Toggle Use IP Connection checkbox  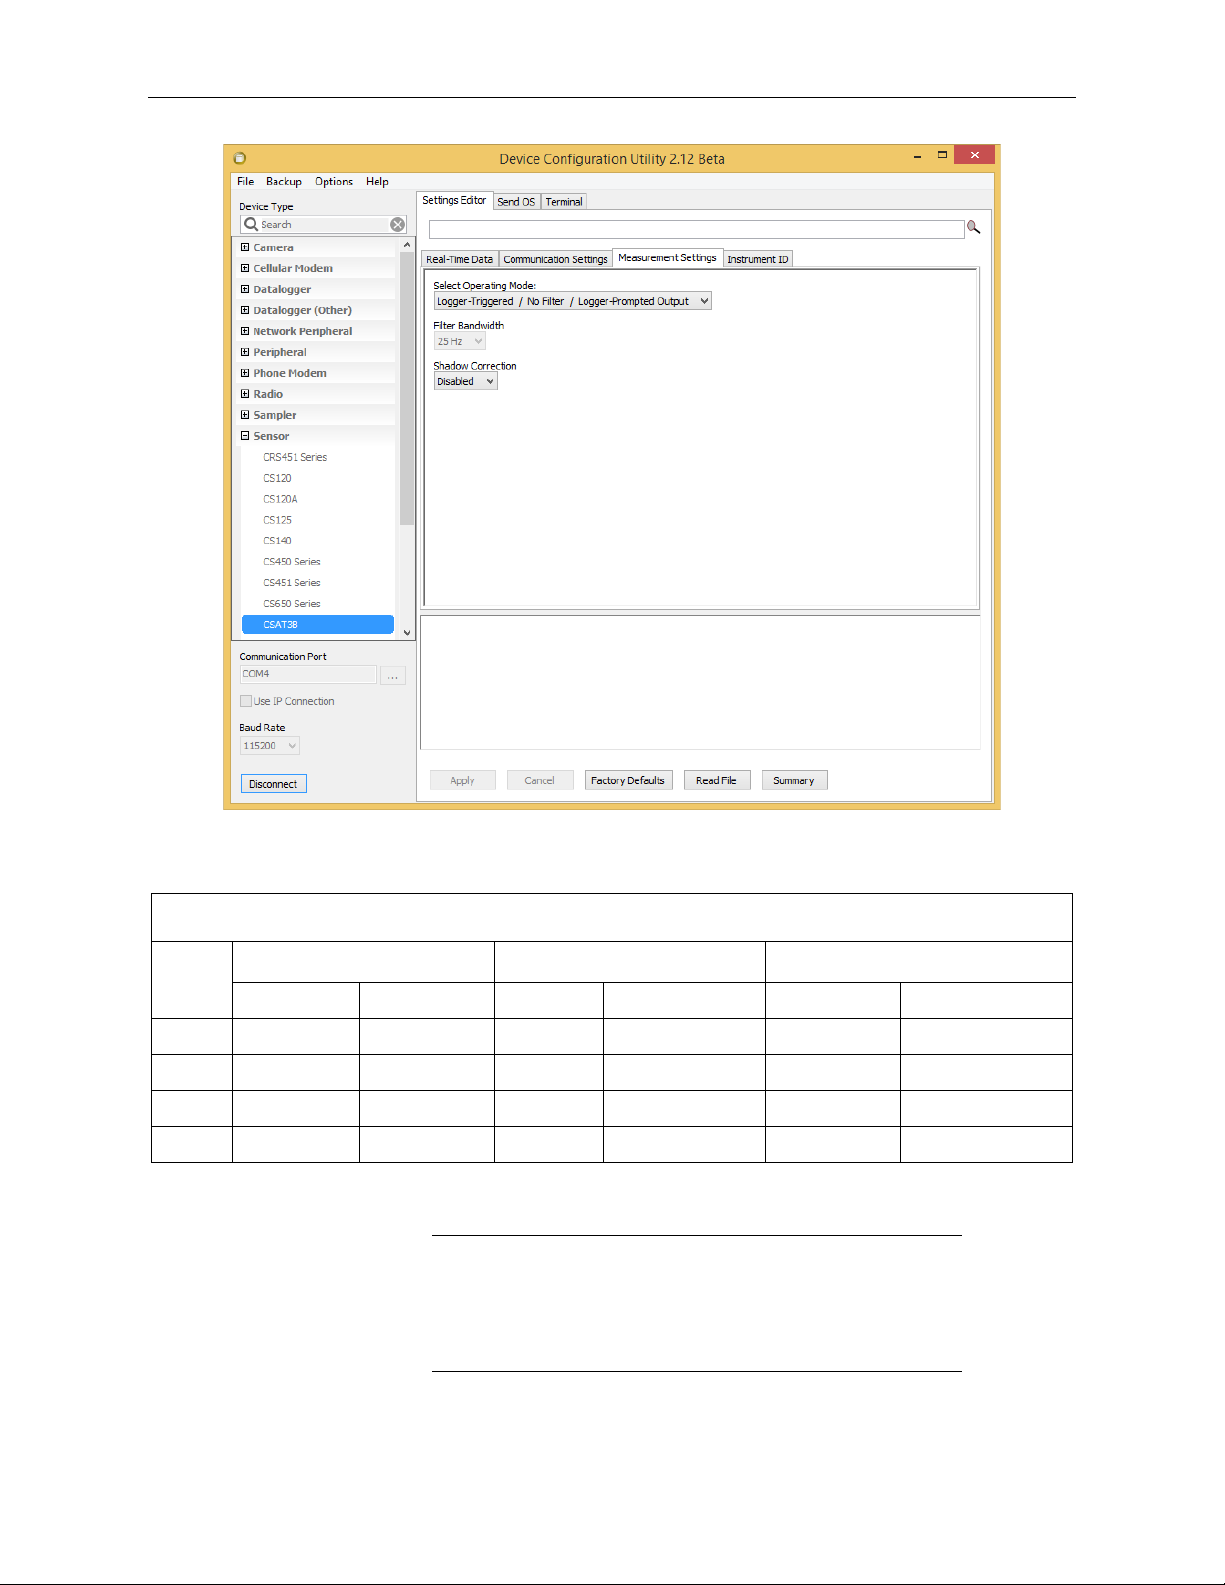click(246, 701)
